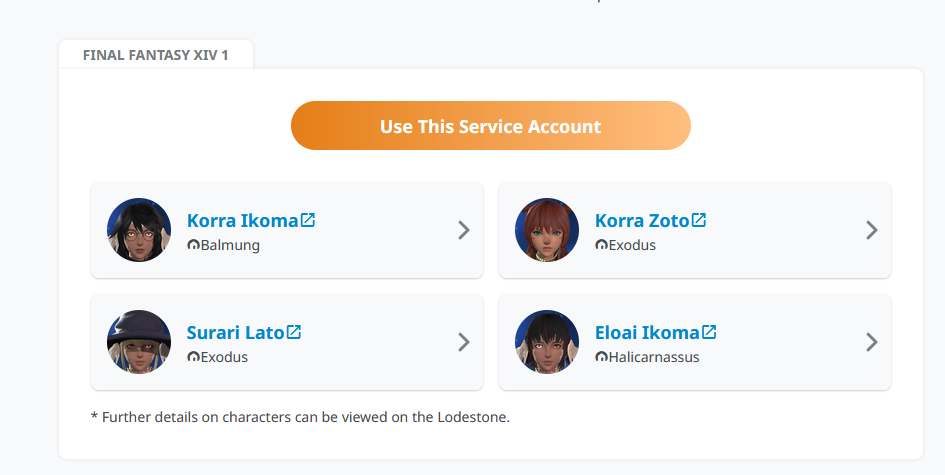
Task: Expand Korra Zoto card via chevron arrow
Action: (x=871, y=230)
